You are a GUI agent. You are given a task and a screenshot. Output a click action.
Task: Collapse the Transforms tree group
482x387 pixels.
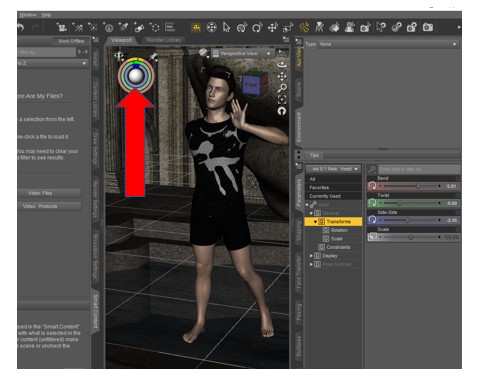pyautogui.click(x=315, y=222)
